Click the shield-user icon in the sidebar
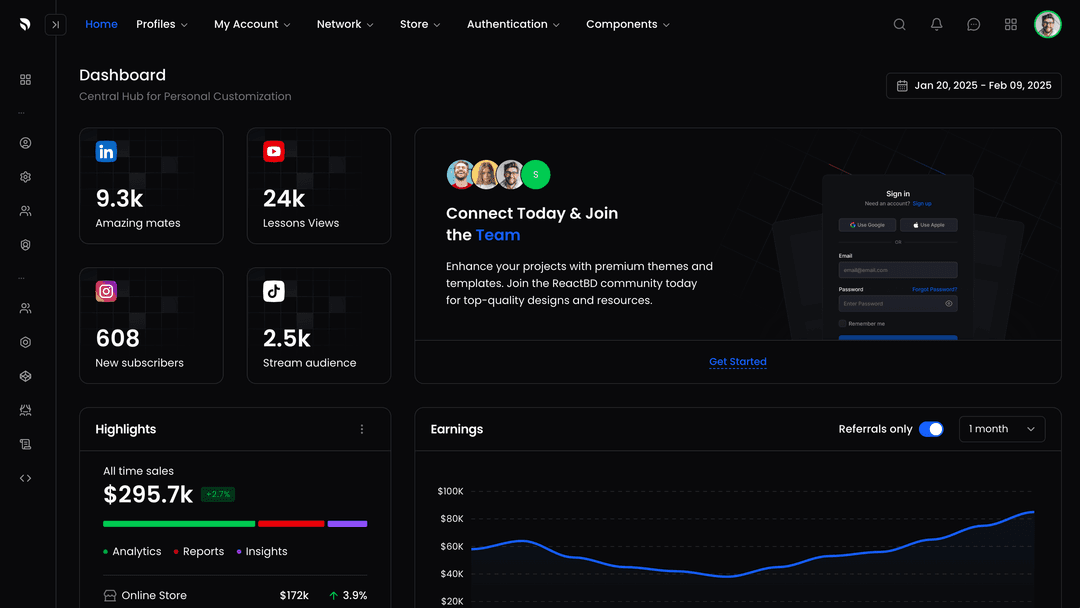The image size is (1080, 608). pos(25,245)
